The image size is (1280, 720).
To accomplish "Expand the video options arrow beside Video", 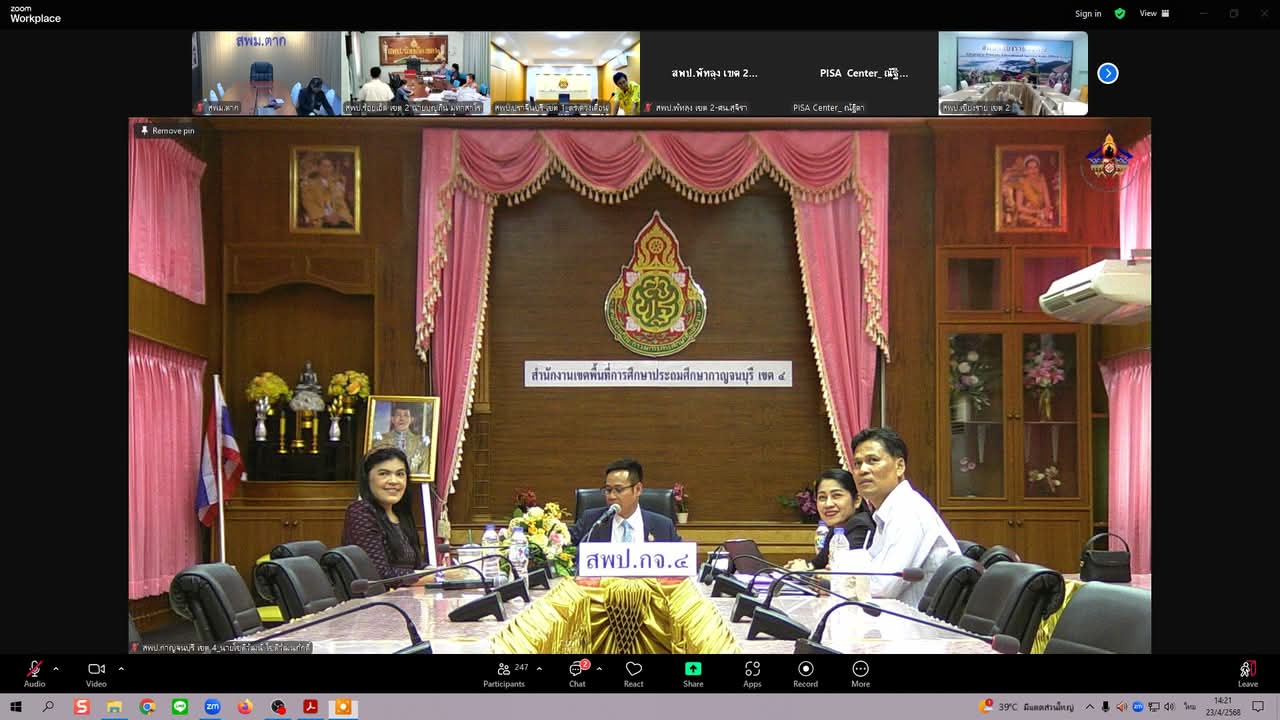I will [121, 668].
